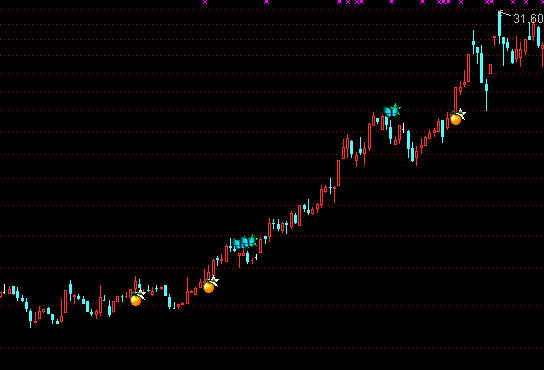Click the tall cyan candle under the 31.60 label
544x370 pixels.
point(500,27)
